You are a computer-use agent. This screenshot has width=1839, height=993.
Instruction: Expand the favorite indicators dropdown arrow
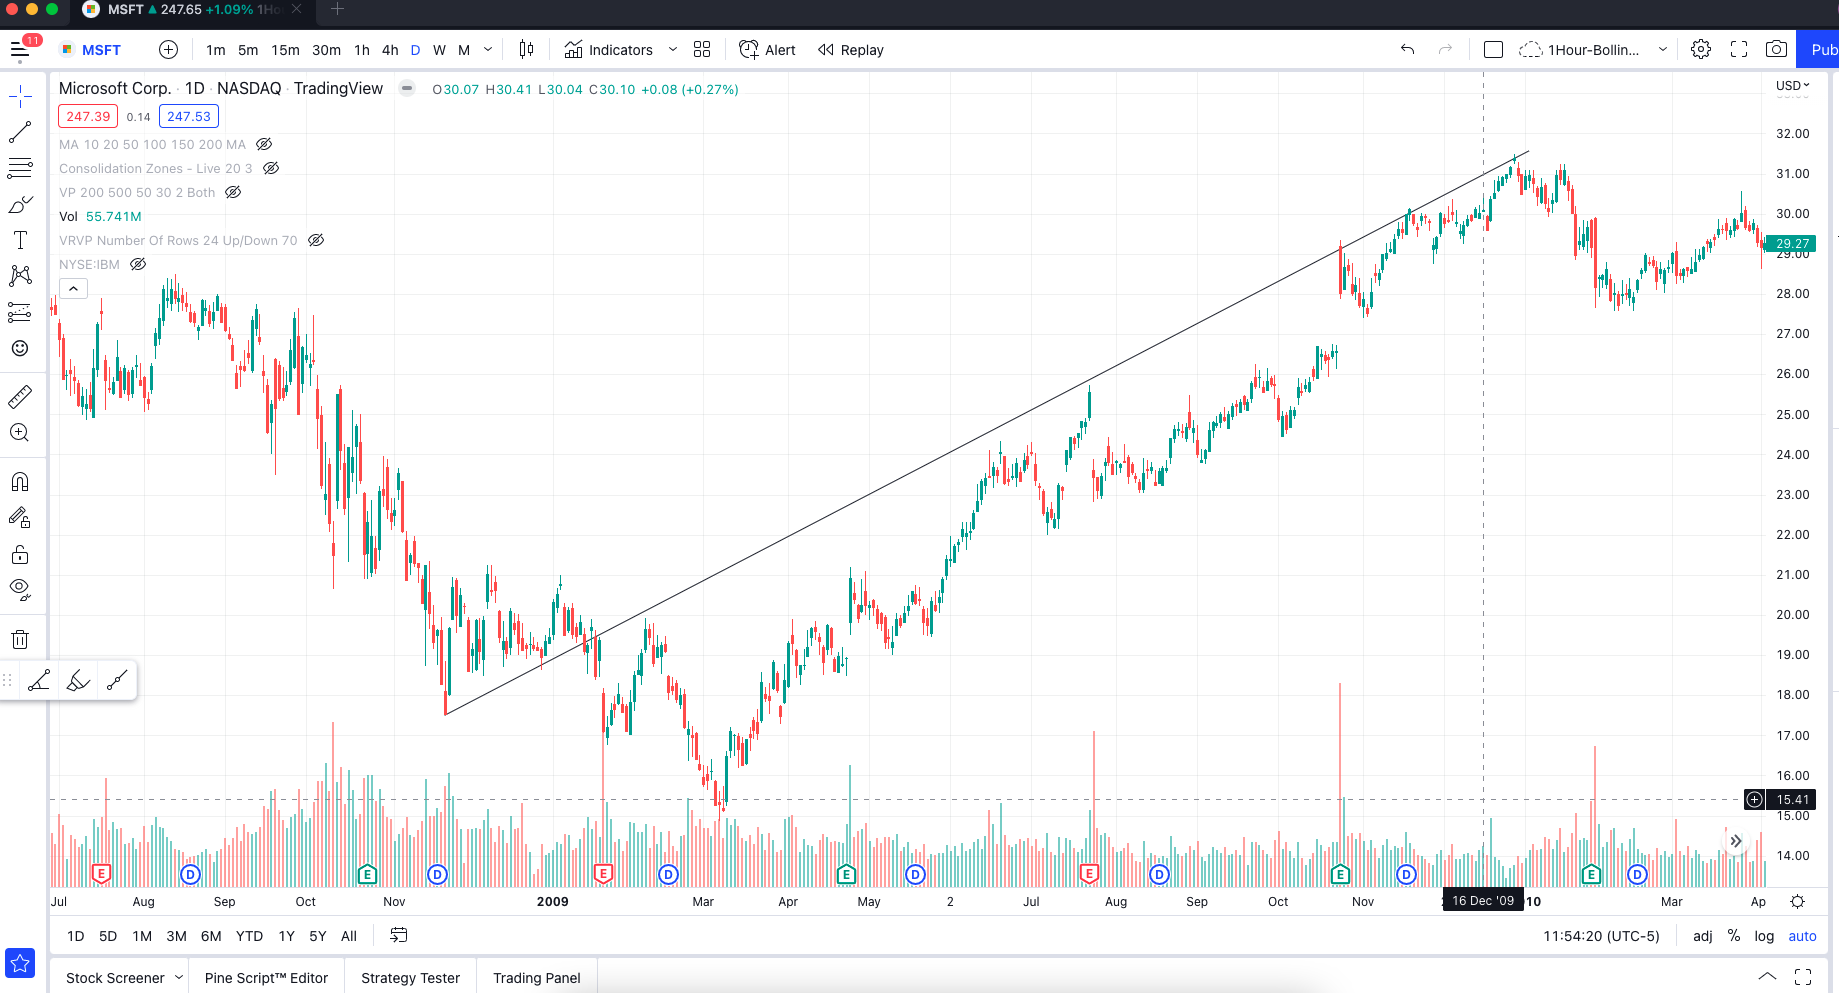coord(672,49)
